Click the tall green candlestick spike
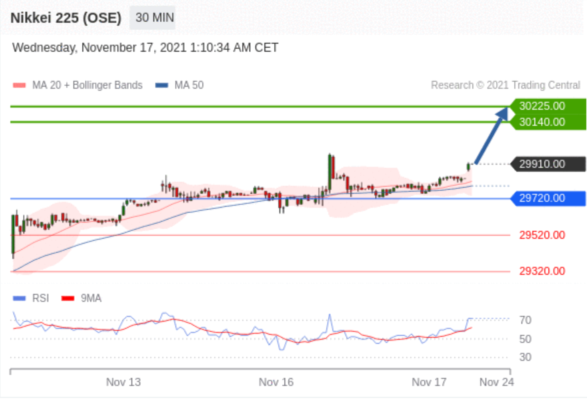Viewport: 587px width, 403px height. point(330,172)
